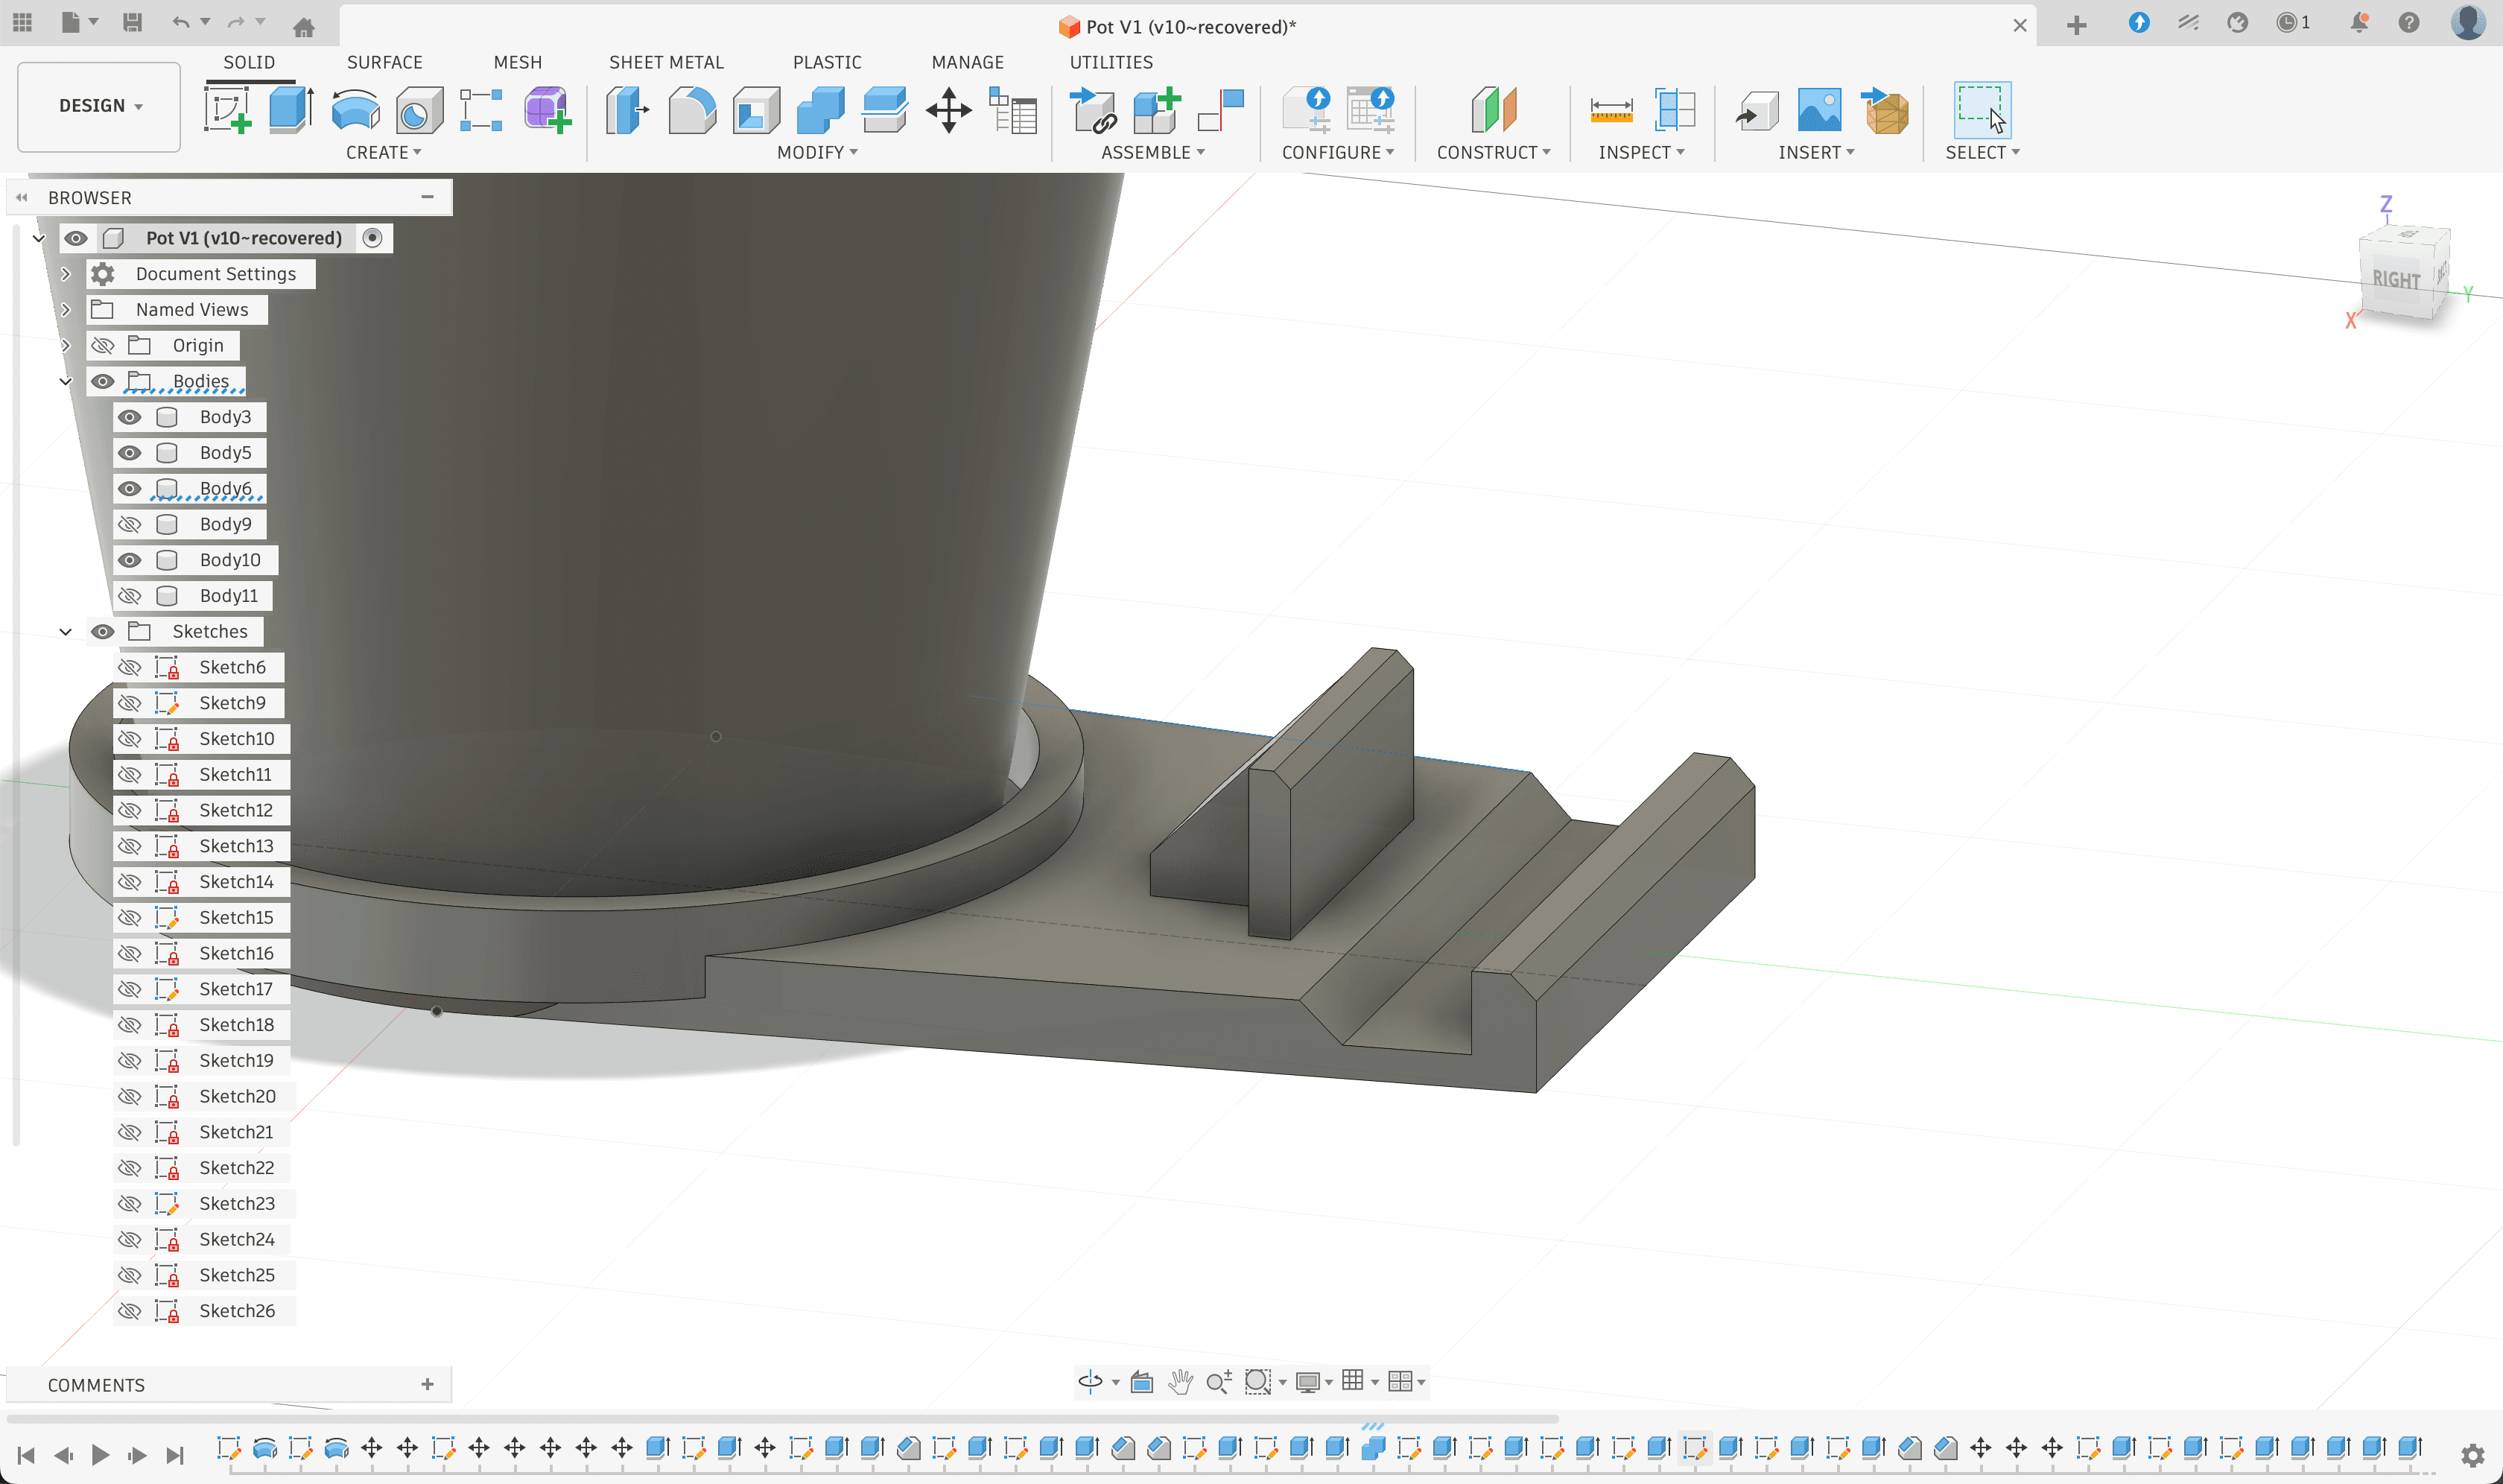This screenshot has height=1484, width=2503.
Task: Open the DESIGN workspace dropdown
Action: coord(99,106)
